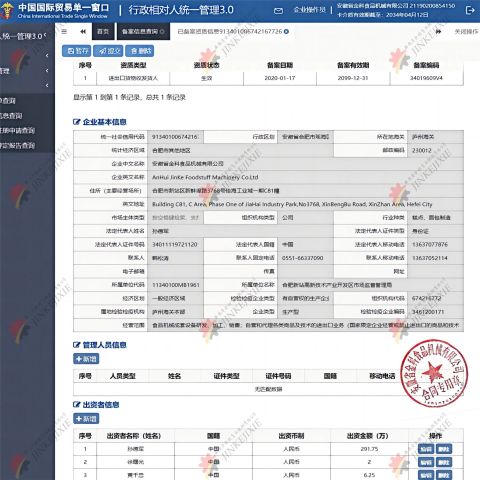Click the 资质状态 column header
The image size is (480, 480).
[206, 65]
